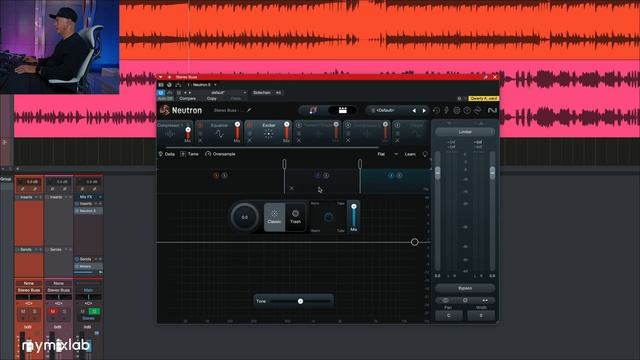The image size is (640, 360).
Task: Open the 1 - Neutron 5 insert selector dropdown
Action: click(202, 84)
